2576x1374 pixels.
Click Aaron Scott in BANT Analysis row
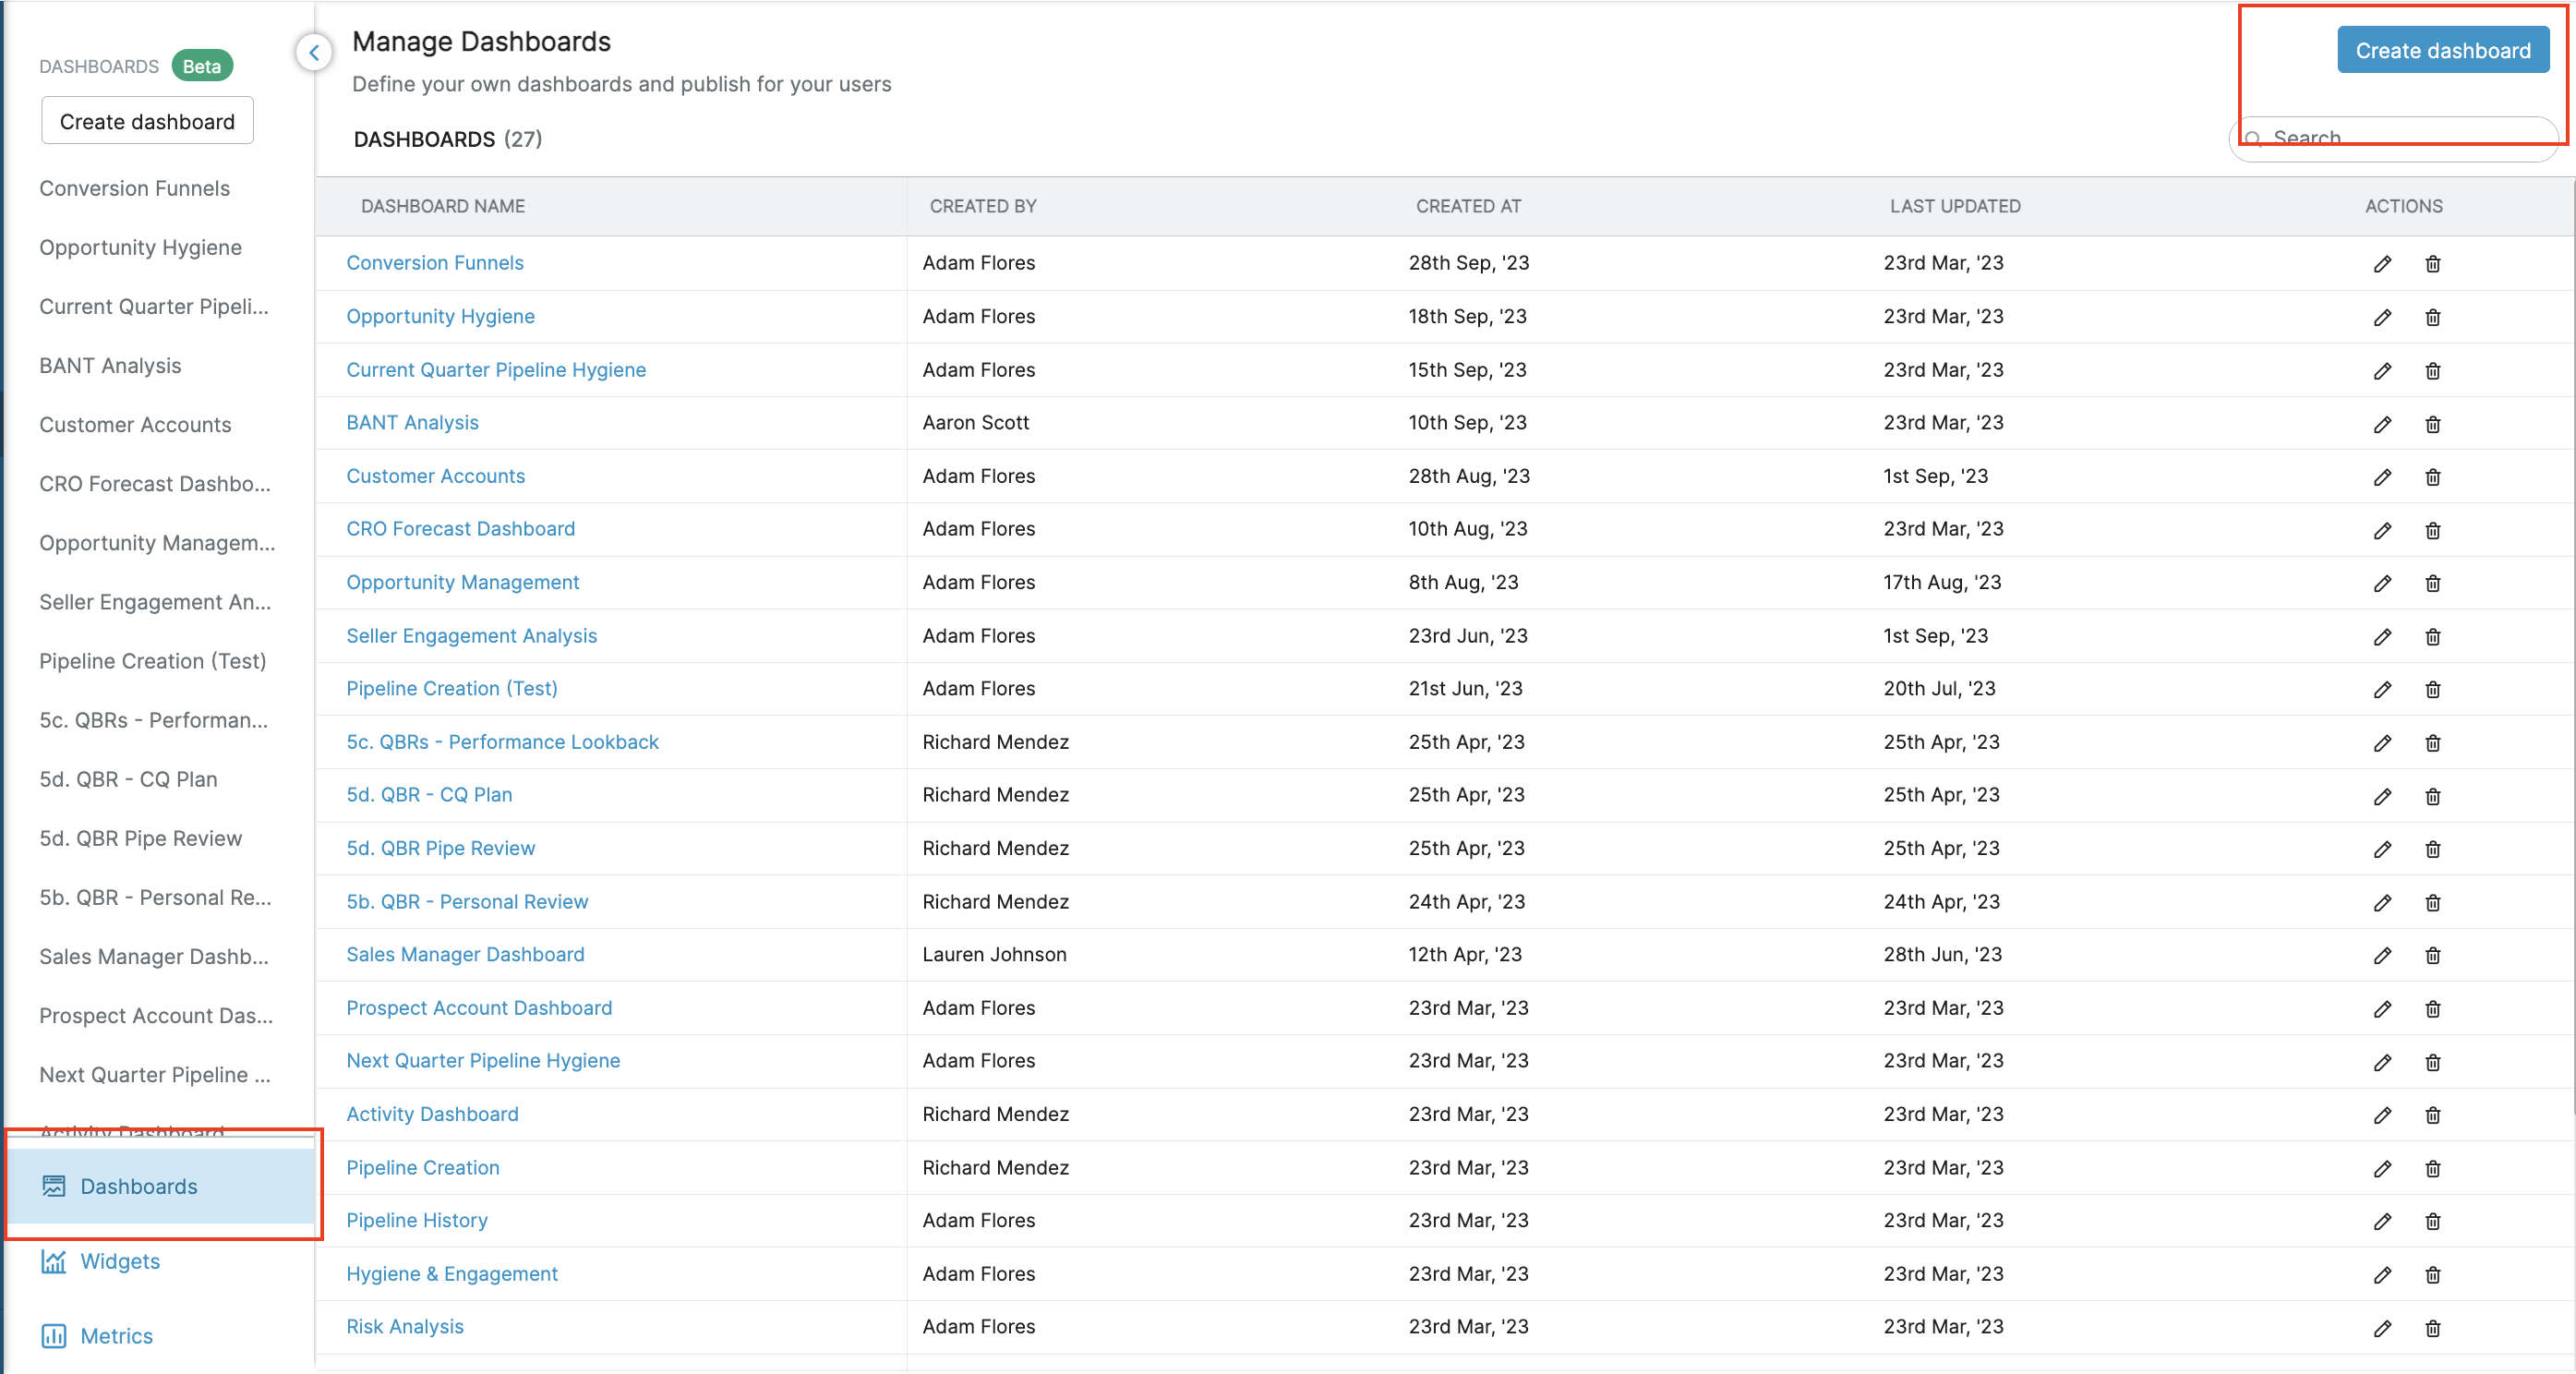975,422
